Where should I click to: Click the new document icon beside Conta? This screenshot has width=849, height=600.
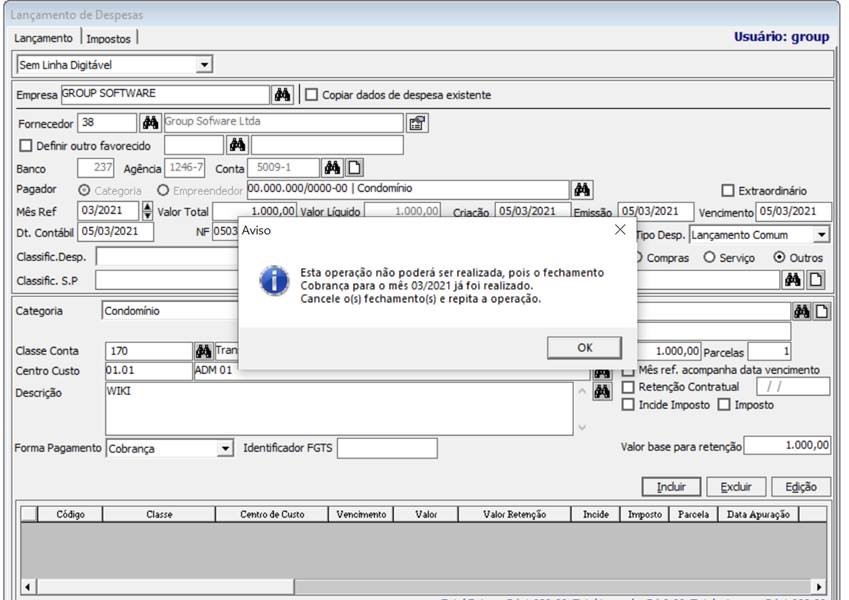354,167
